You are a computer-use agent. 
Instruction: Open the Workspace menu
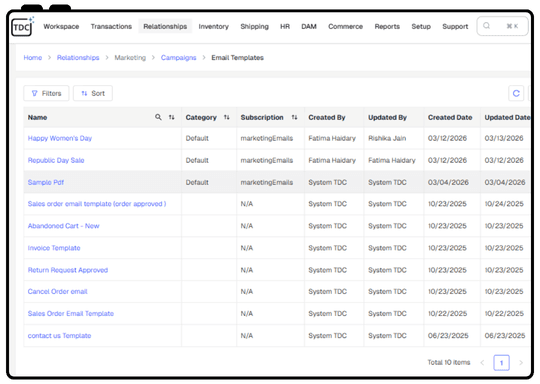[61, 27]
